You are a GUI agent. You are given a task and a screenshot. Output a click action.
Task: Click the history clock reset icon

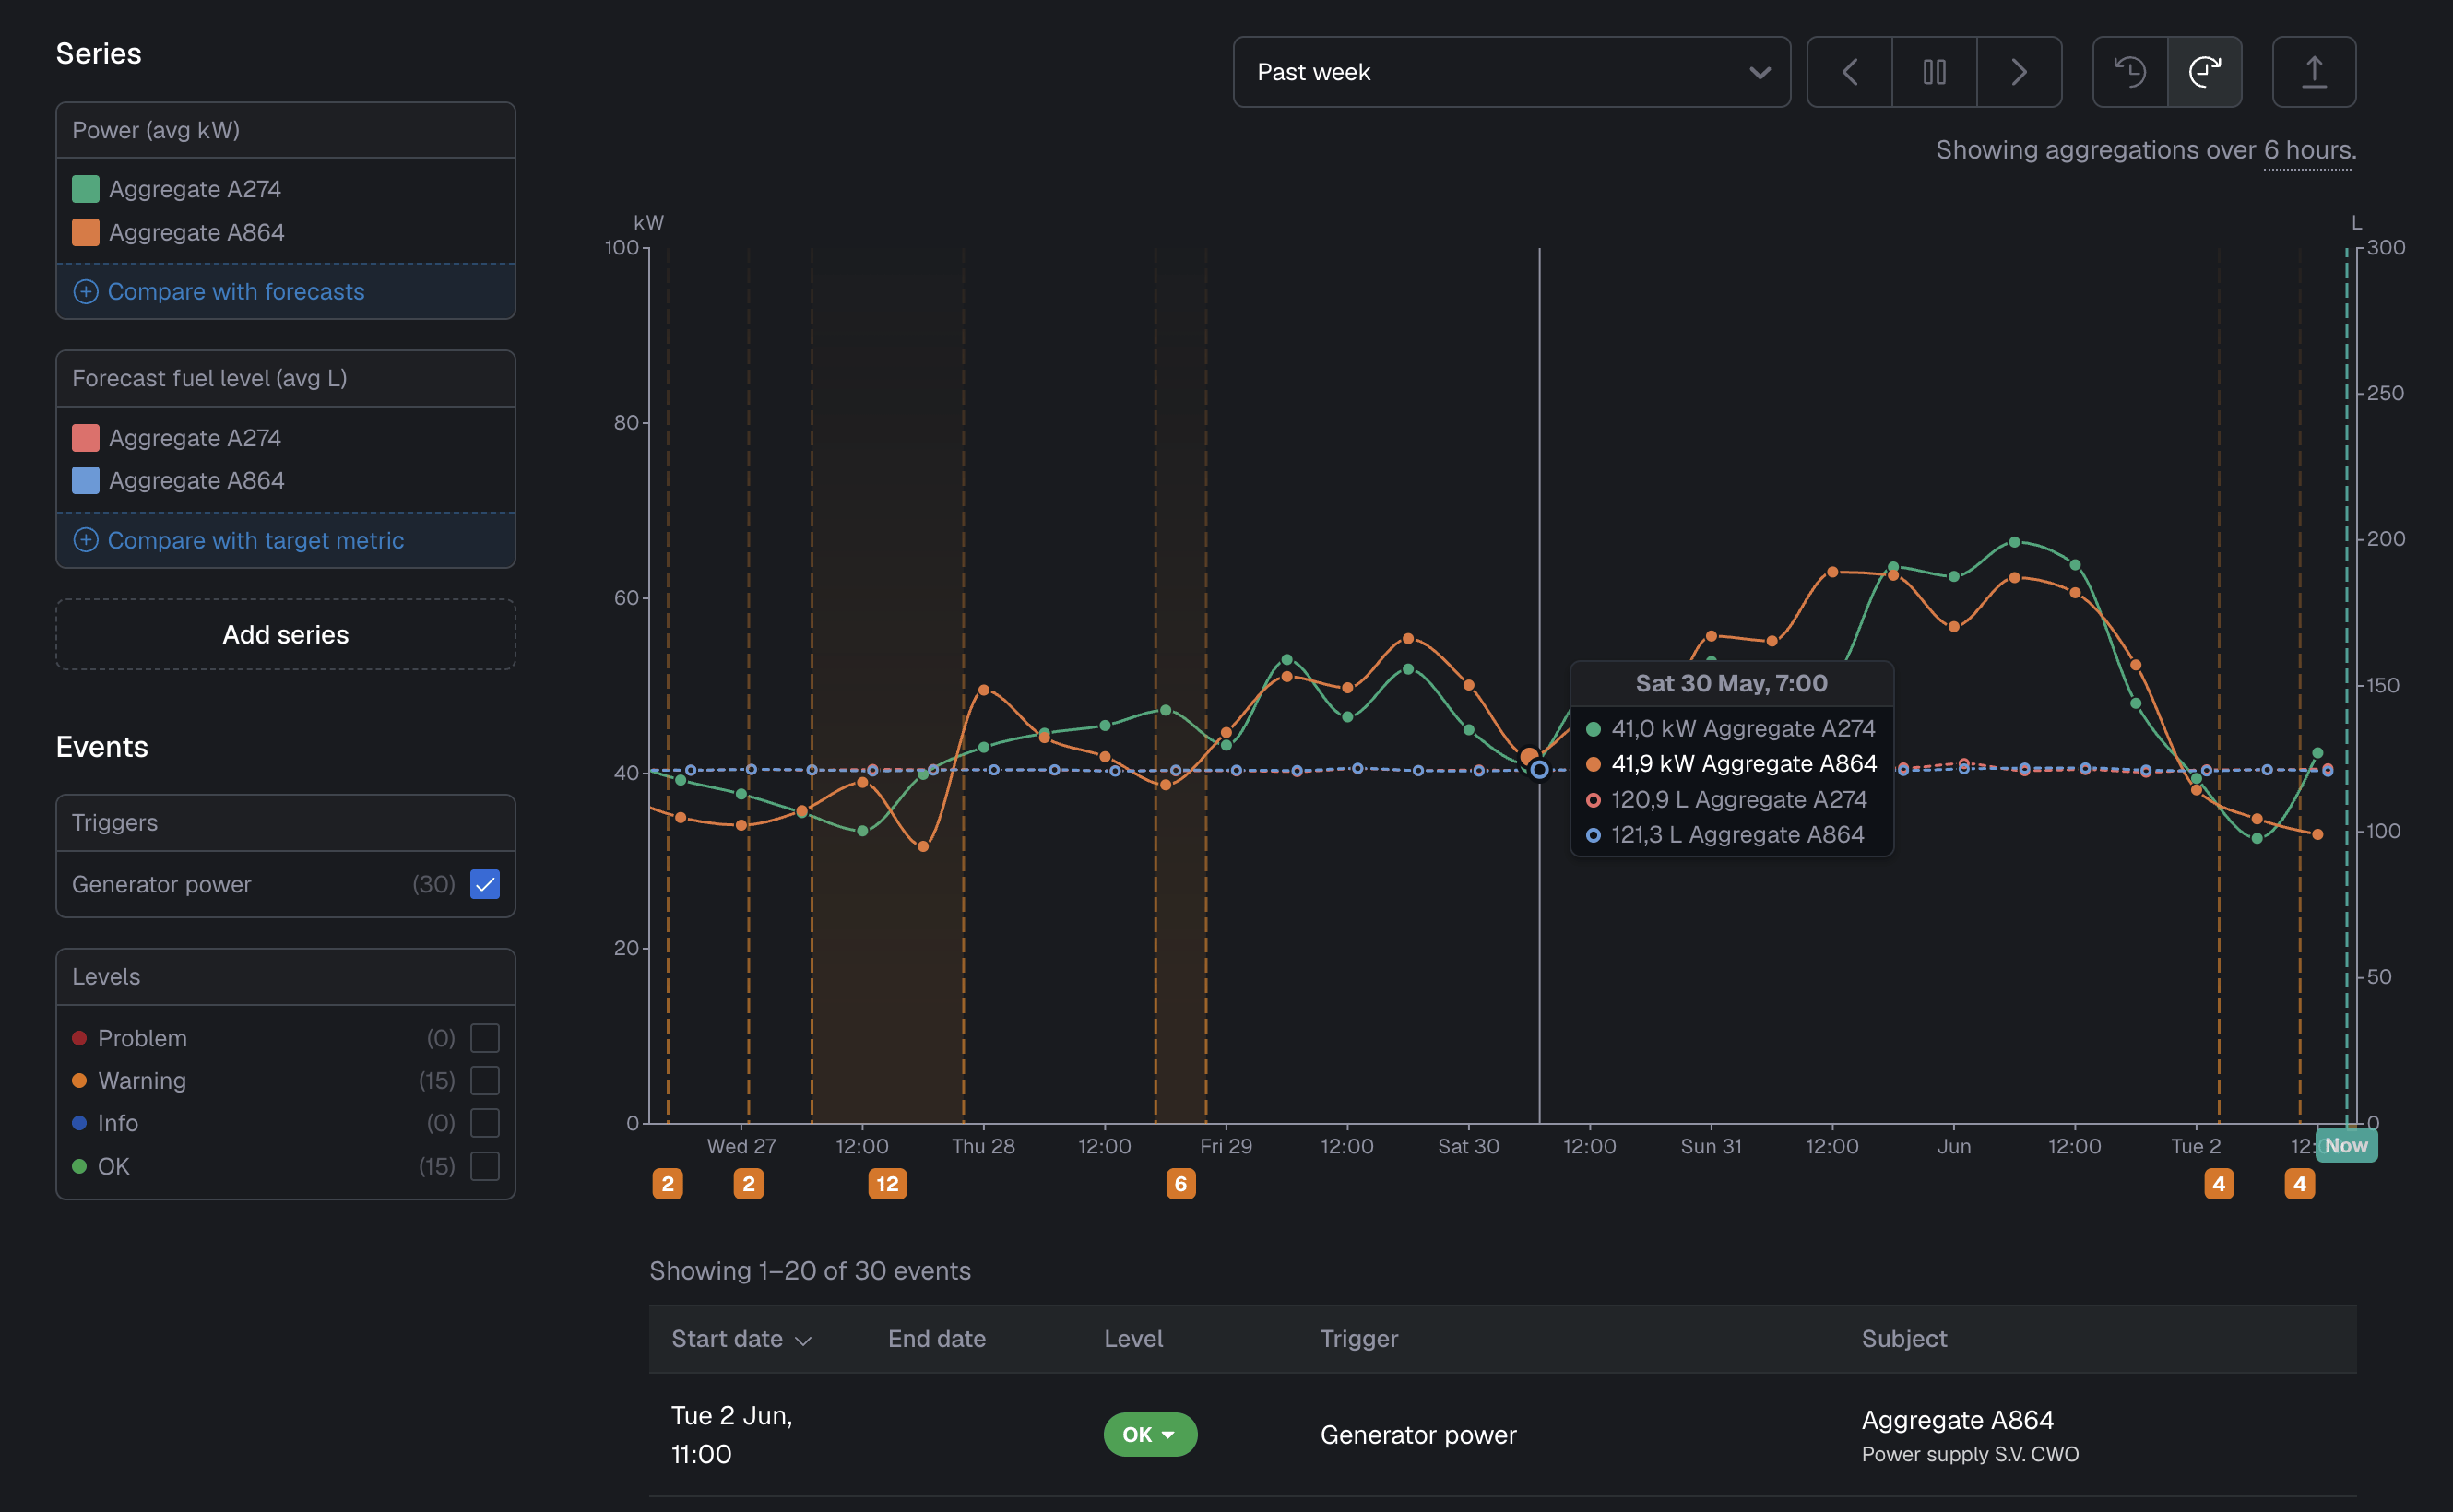point(2130,72)
